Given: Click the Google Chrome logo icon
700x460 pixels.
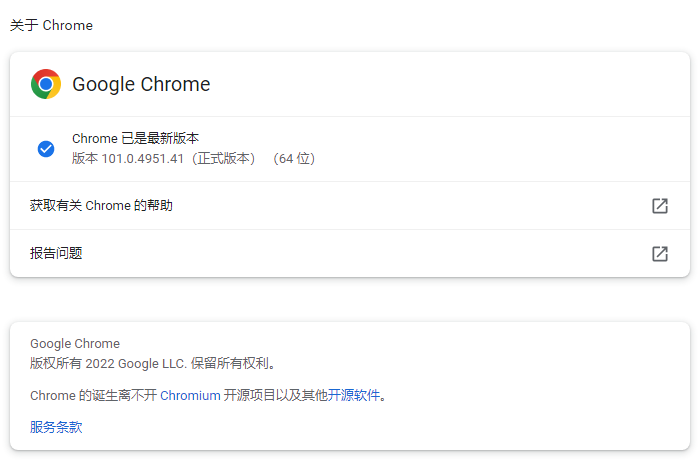Looking at the screenshot, I should pos(46,84).
